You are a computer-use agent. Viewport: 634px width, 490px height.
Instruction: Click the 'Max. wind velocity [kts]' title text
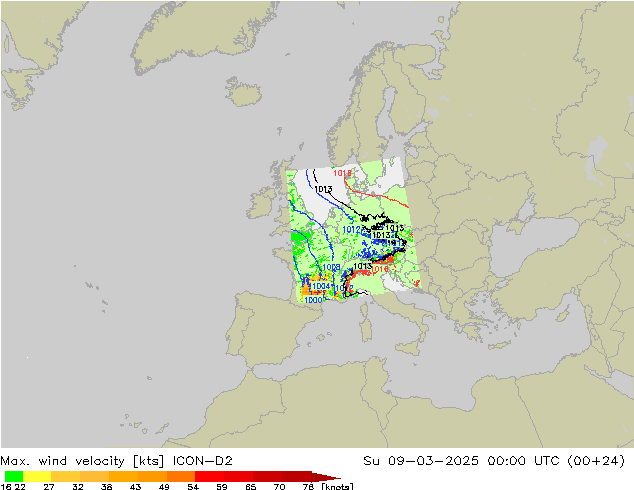coord(82,461)
